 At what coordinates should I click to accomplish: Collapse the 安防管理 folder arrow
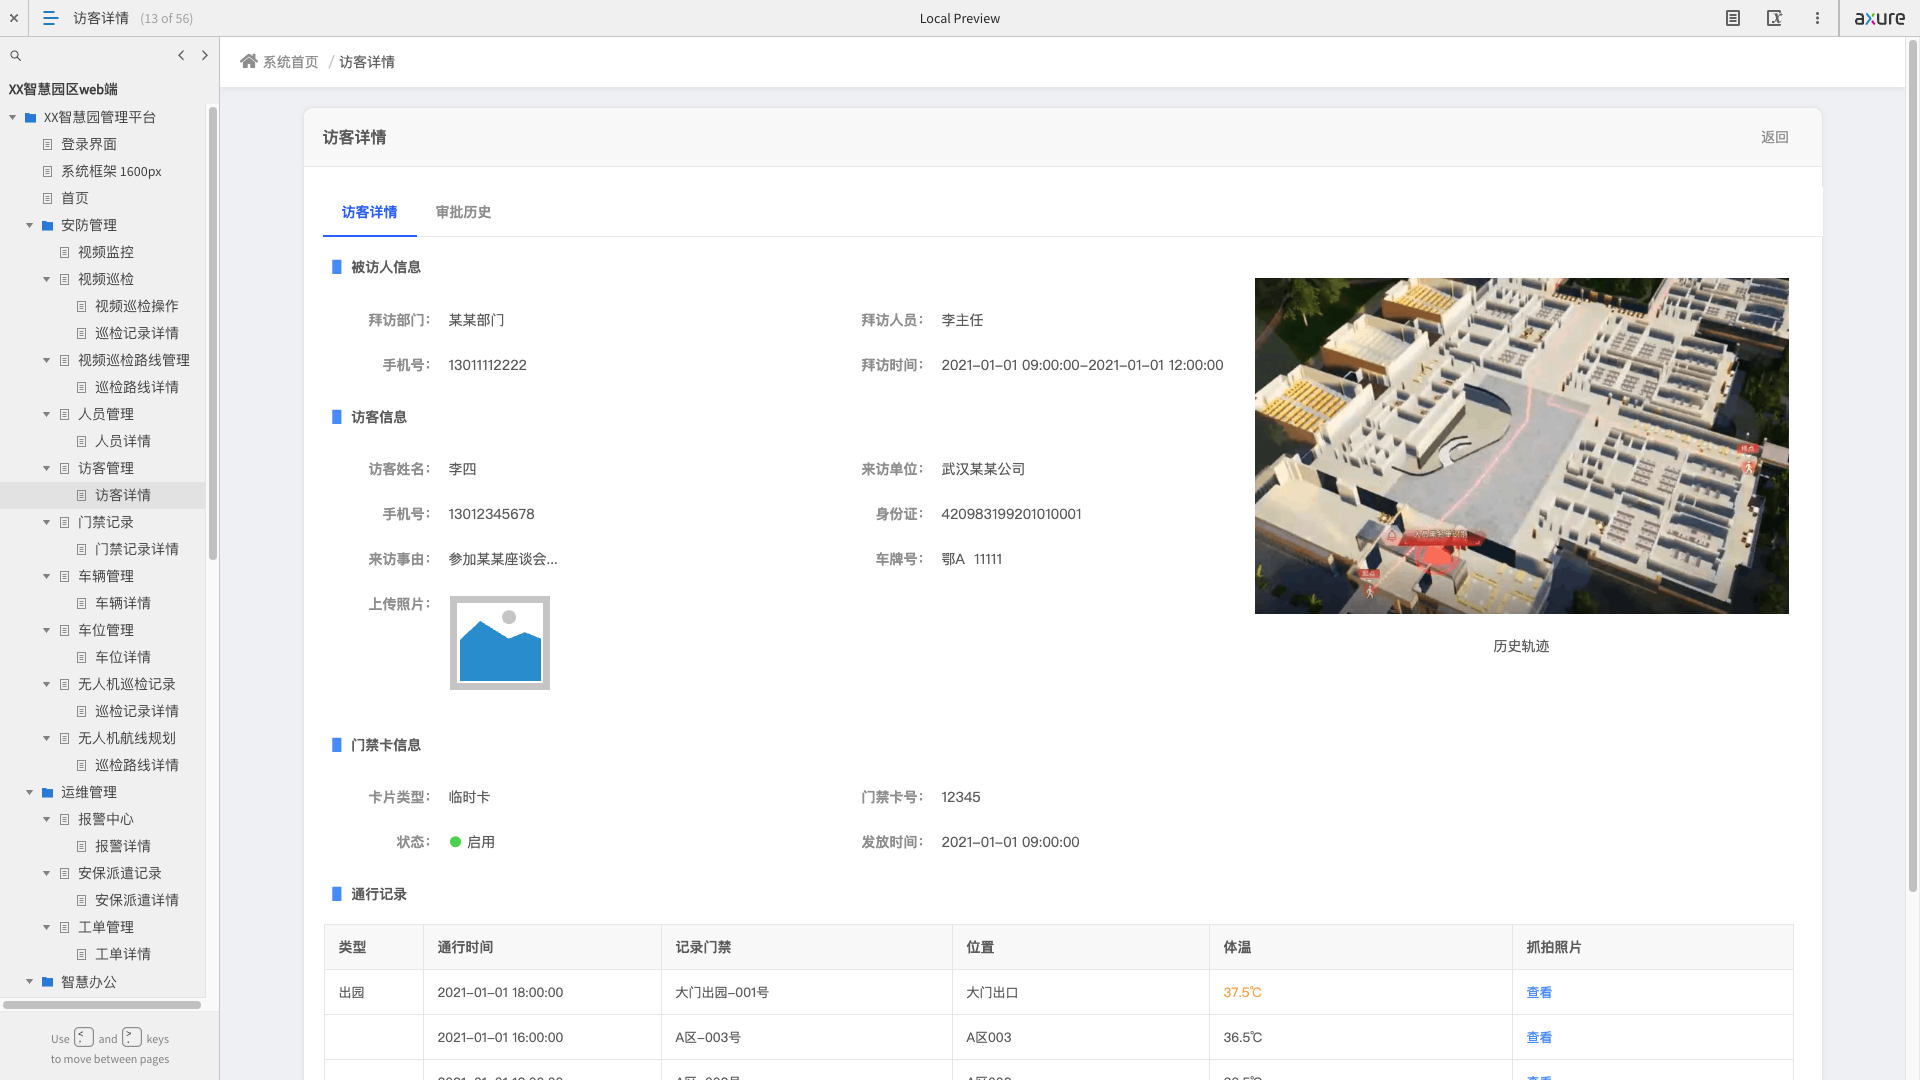click(x=29, y=225)
